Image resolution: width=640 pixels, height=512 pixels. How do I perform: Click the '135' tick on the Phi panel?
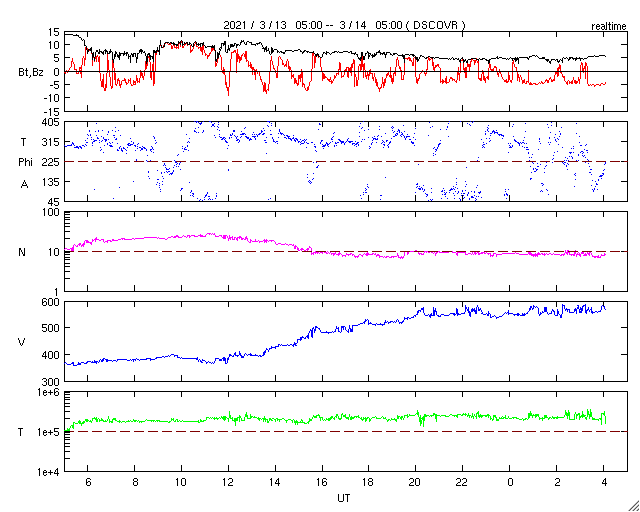coord(51,182)
